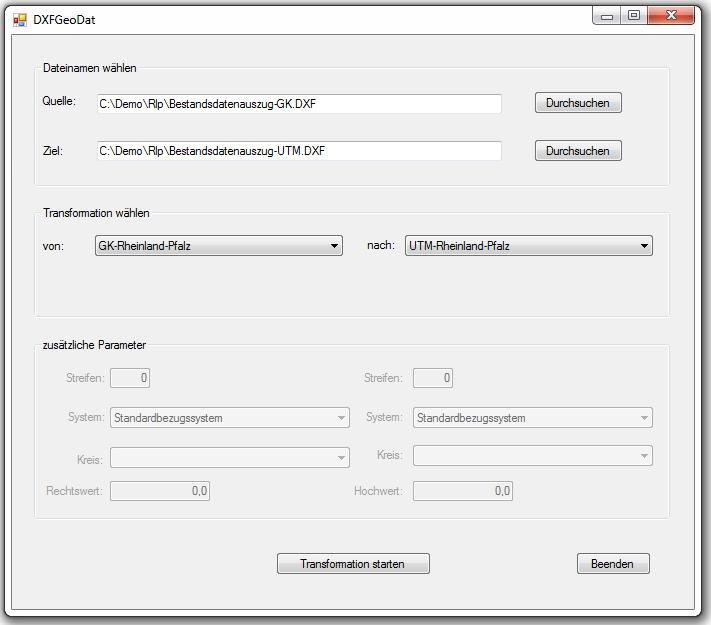
Task: Click into the Hochwert value field
Action: click(463, 491)
